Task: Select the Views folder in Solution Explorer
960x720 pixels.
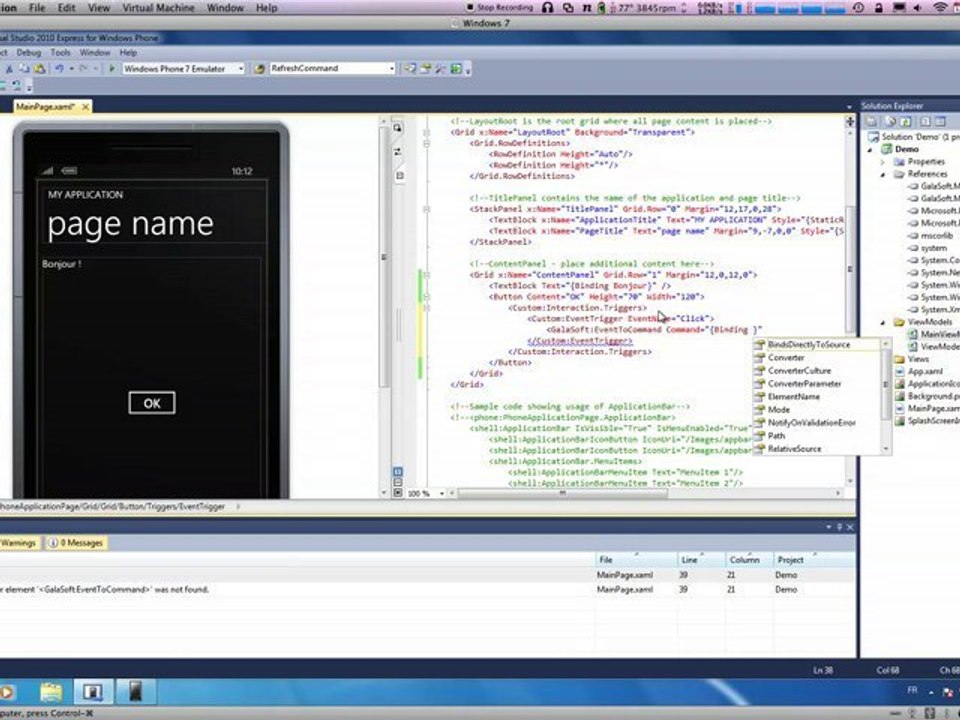Action: tap(918, 359)
